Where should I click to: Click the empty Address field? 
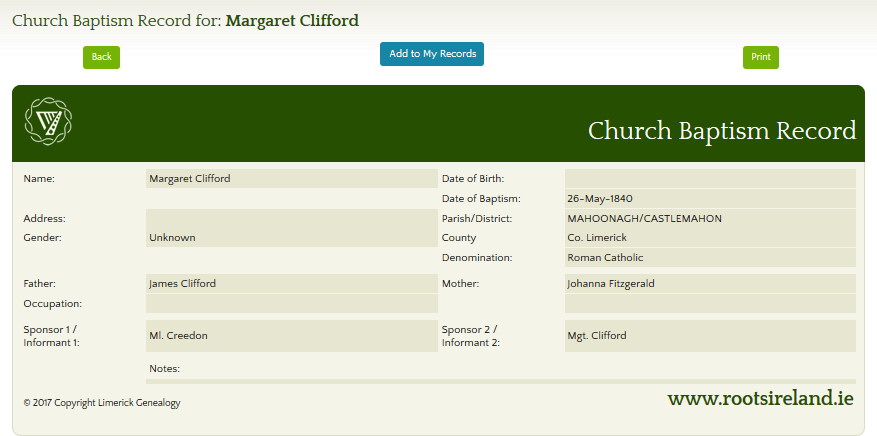pos(291,218)
